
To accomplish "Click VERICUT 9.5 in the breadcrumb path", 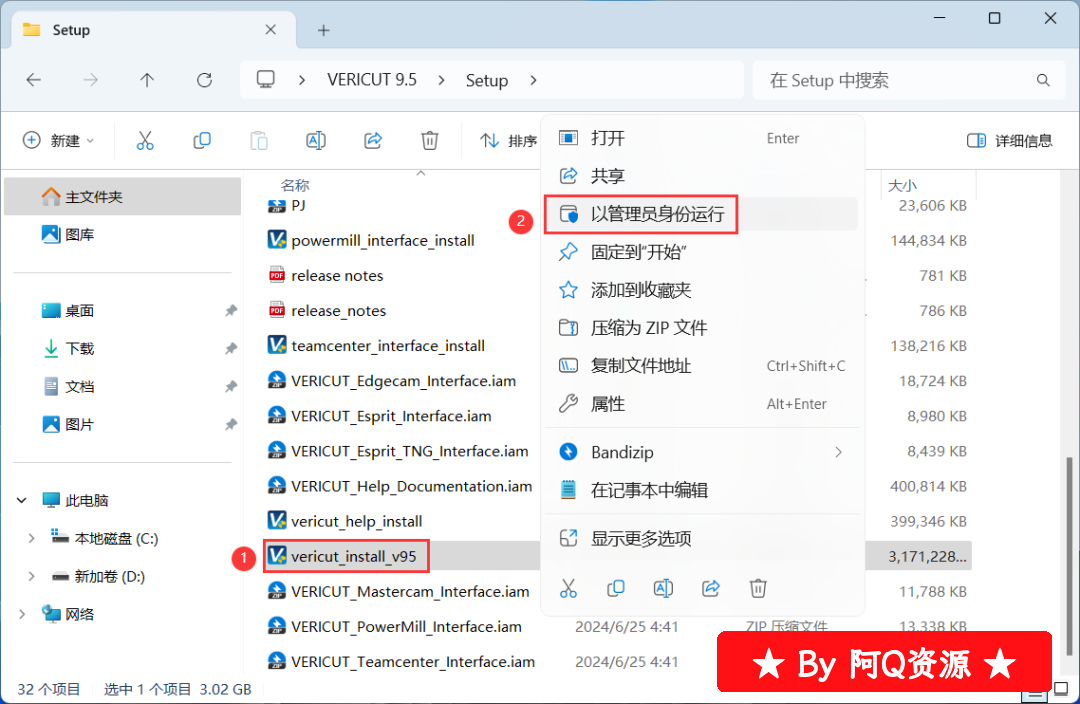I will coord(372,80).
